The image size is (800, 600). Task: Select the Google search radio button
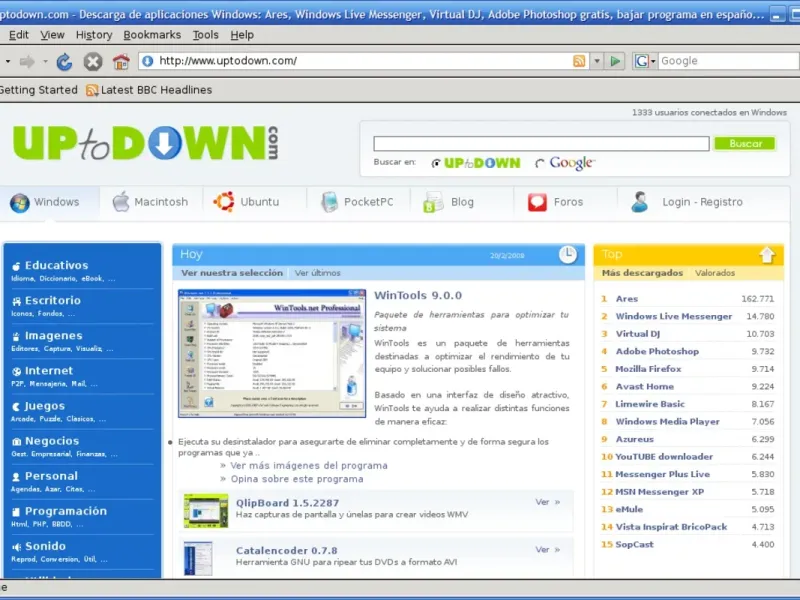pos(539,163)
